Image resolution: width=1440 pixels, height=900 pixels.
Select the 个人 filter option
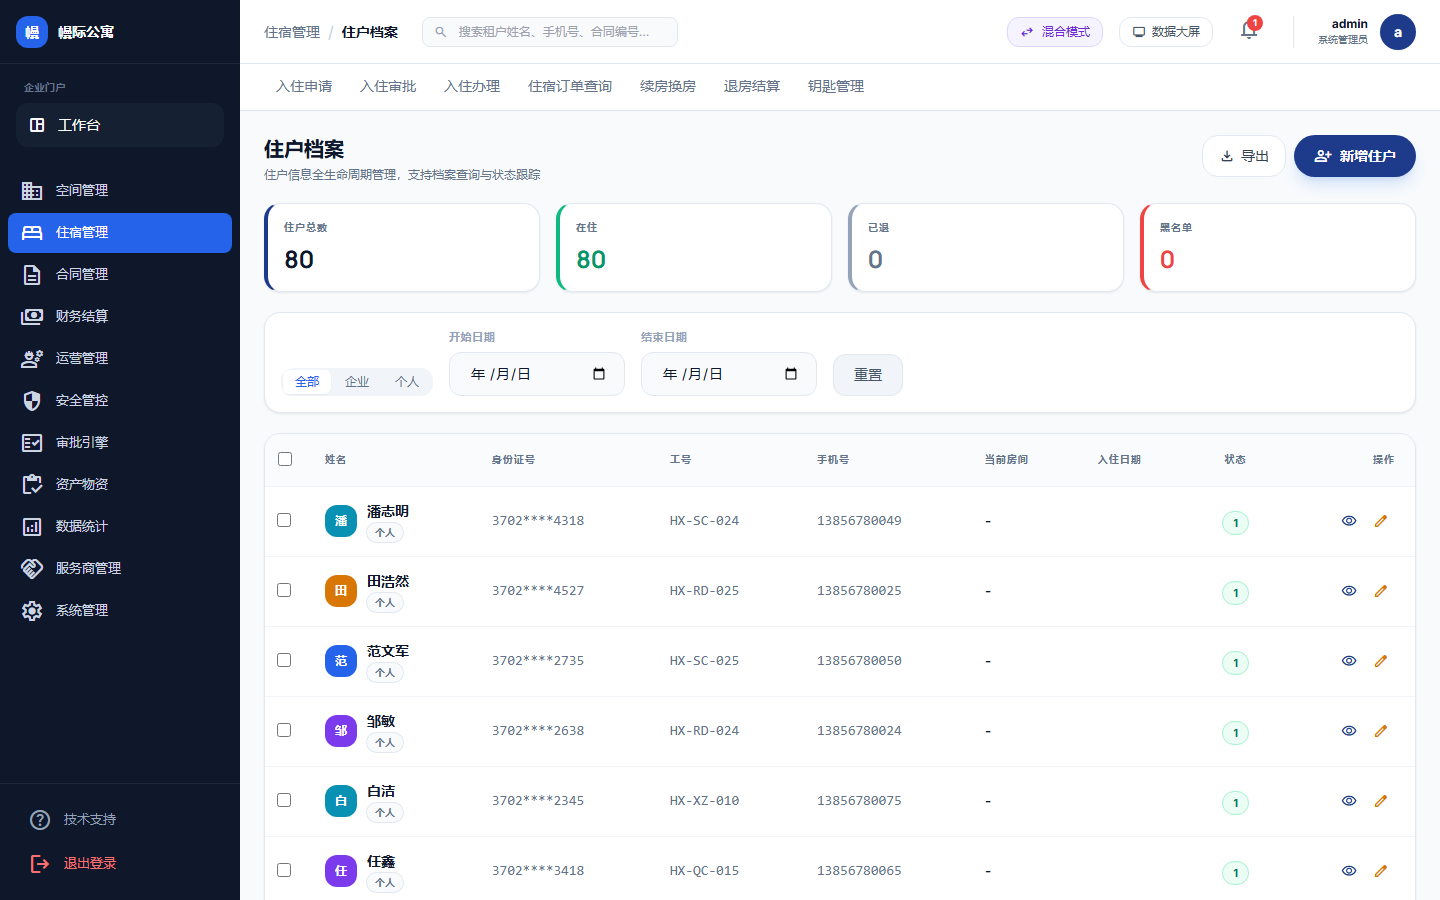(x=407, y=381)
